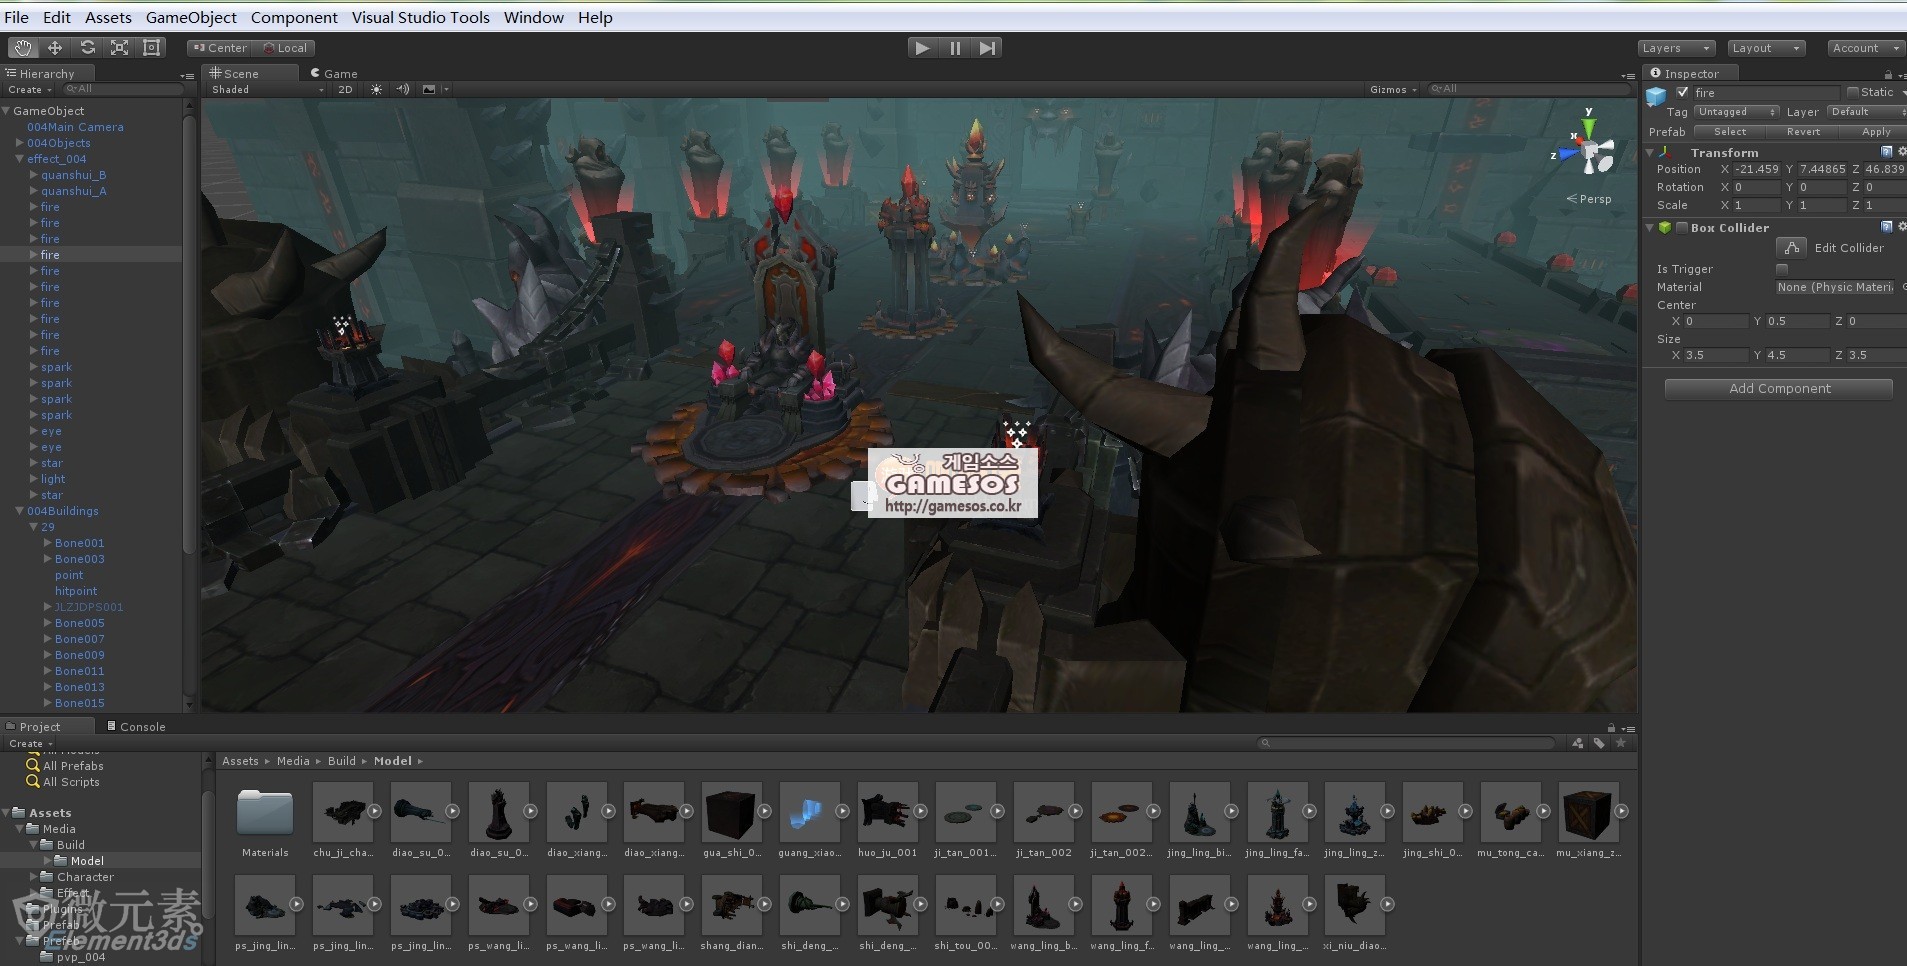Click the Edit Collider button

point(1791,247)
